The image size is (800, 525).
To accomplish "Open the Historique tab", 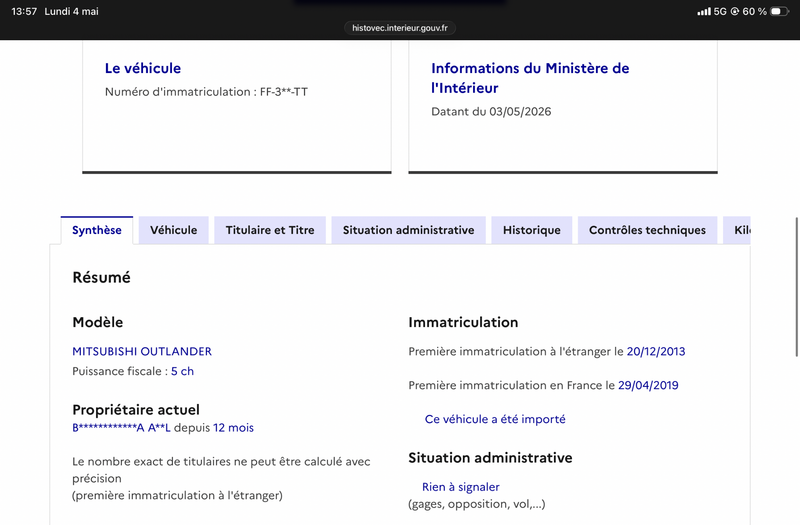I will tap(532, 230).
